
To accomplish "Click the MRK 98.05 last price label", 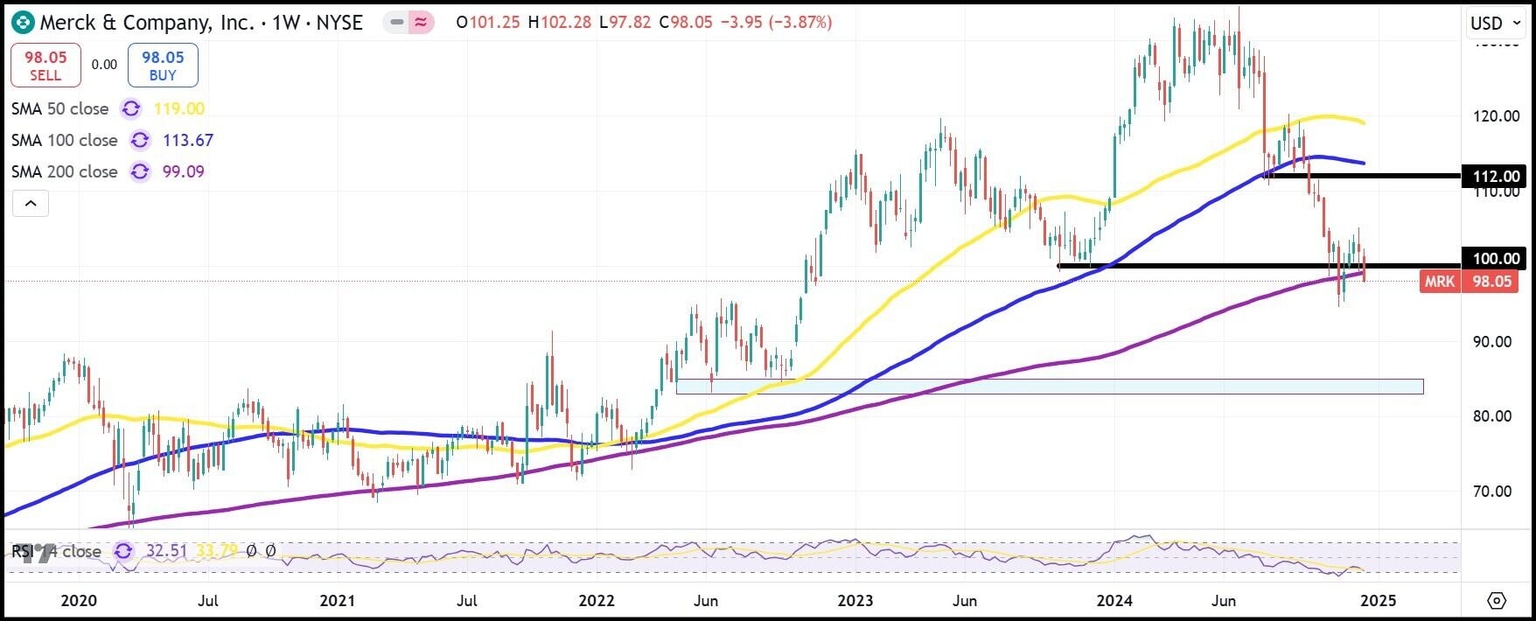I will 1471,282.
